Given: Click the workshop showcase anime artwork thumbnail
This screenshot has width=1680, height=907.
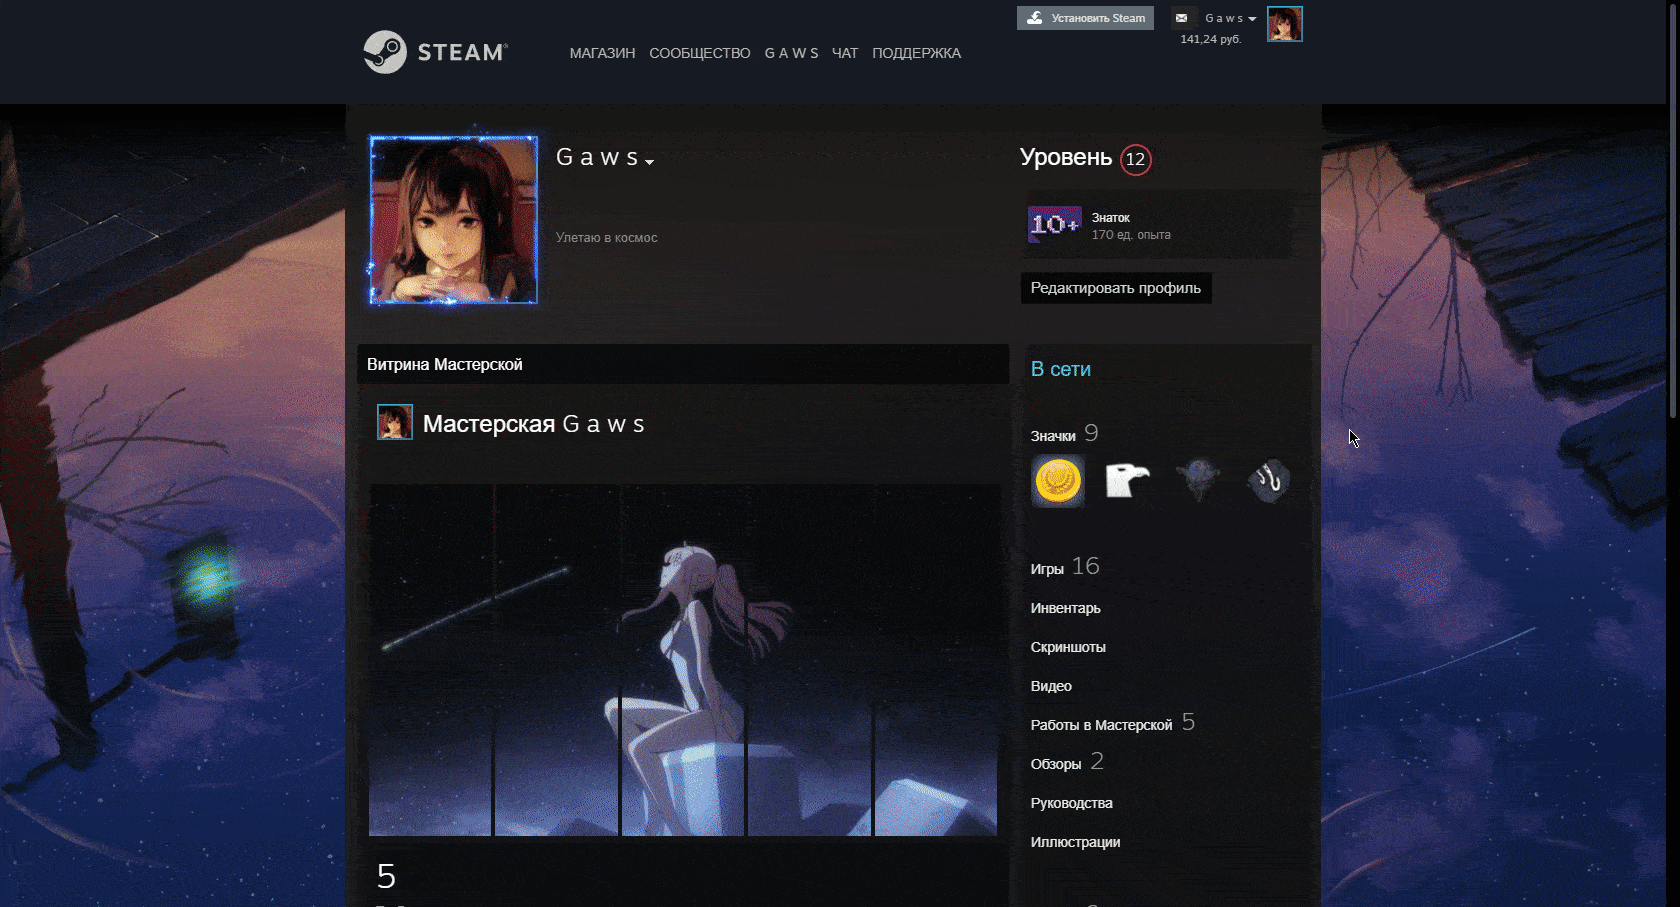Looking at the screenshot, I should (x=683, y=659).
